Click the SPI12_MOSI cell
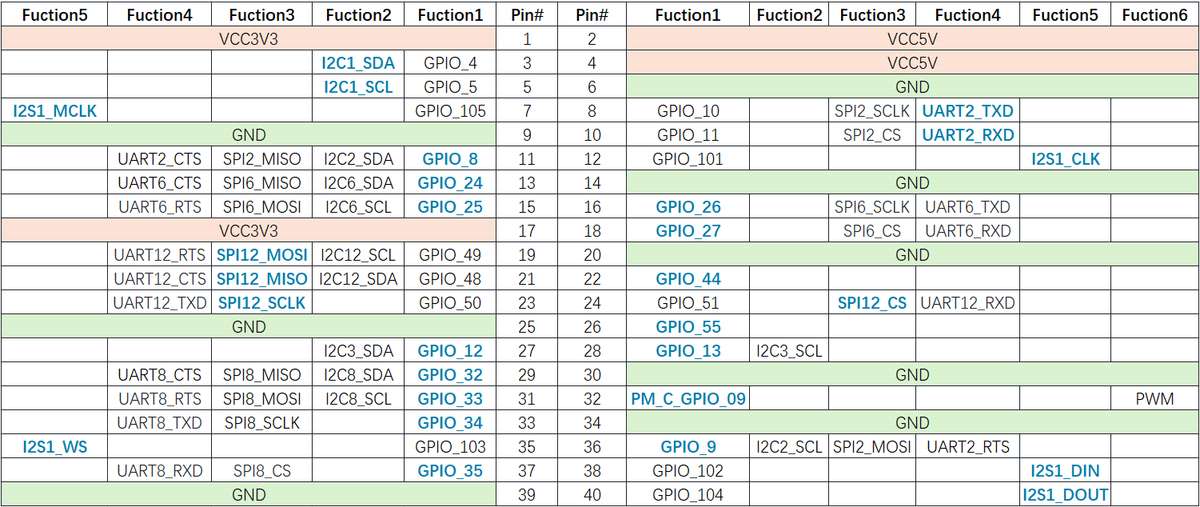Viewport: 1200px width, 507px height. (x=262, y=255)
